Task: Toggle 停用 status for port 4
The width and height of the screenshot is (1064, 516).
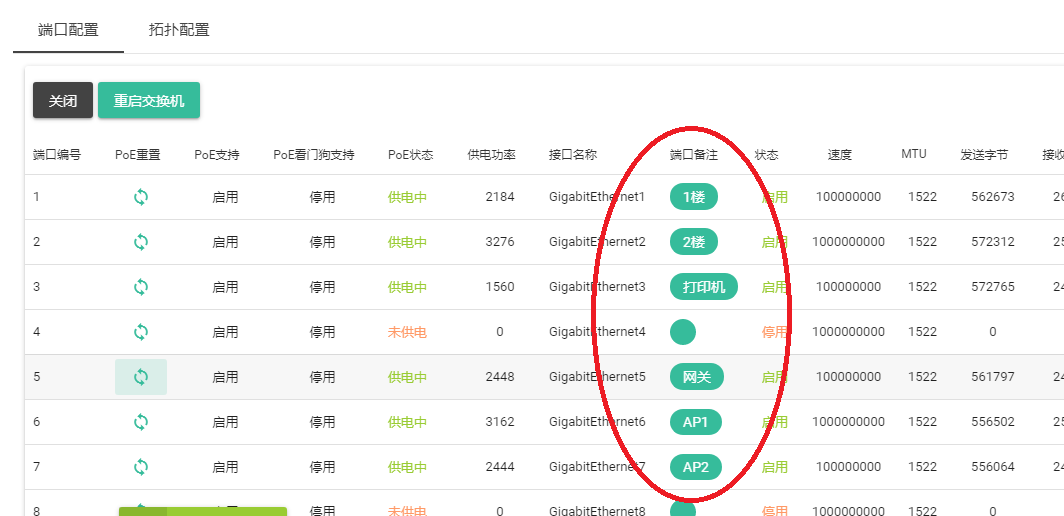Action: point(775,332)
